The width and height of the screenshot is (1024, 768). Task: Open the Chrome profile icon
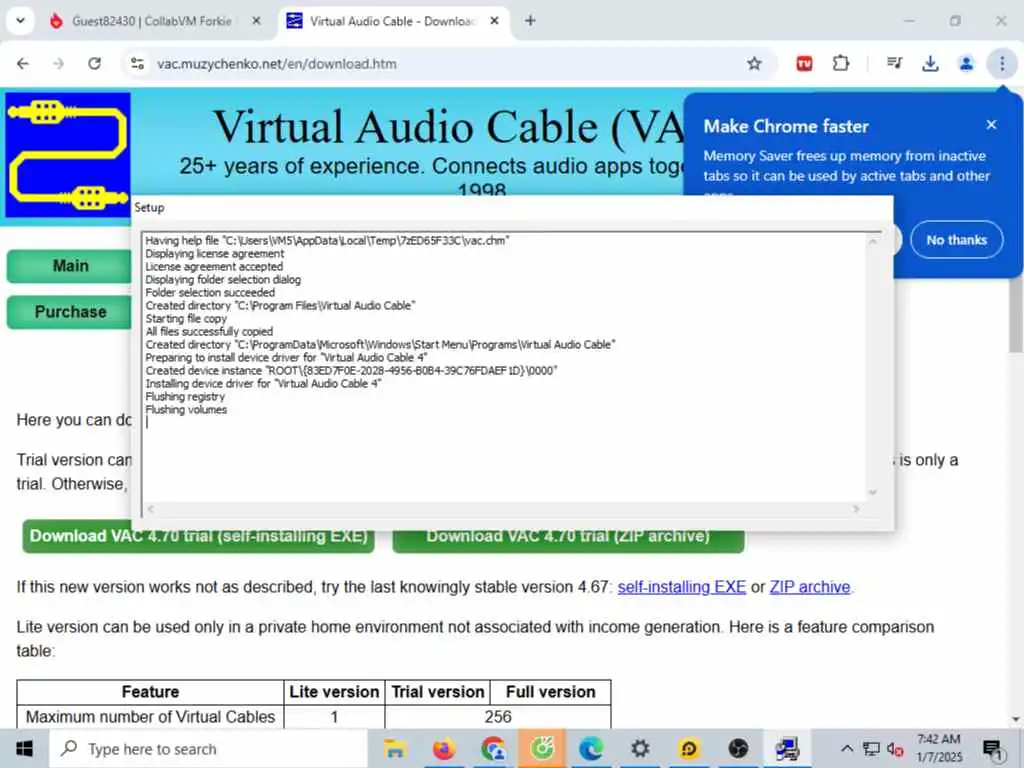pos(966,63)
